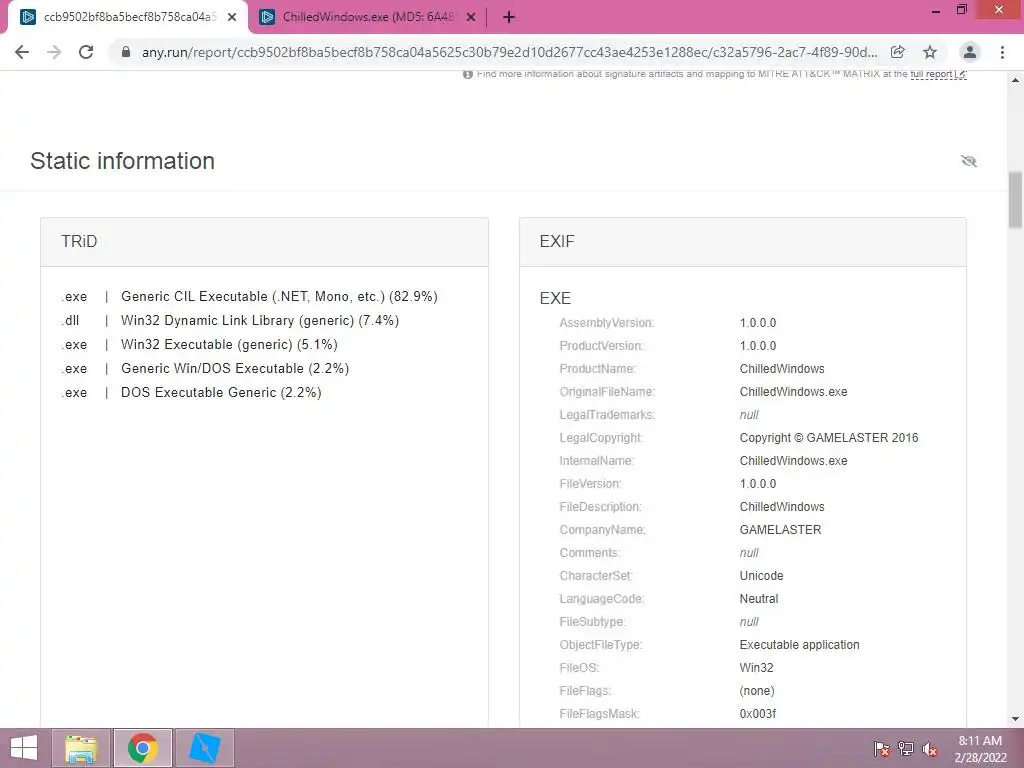Open a new browser tab
Image resolution: width=1024 pixels, height=768 pixels.
[509, 17]
